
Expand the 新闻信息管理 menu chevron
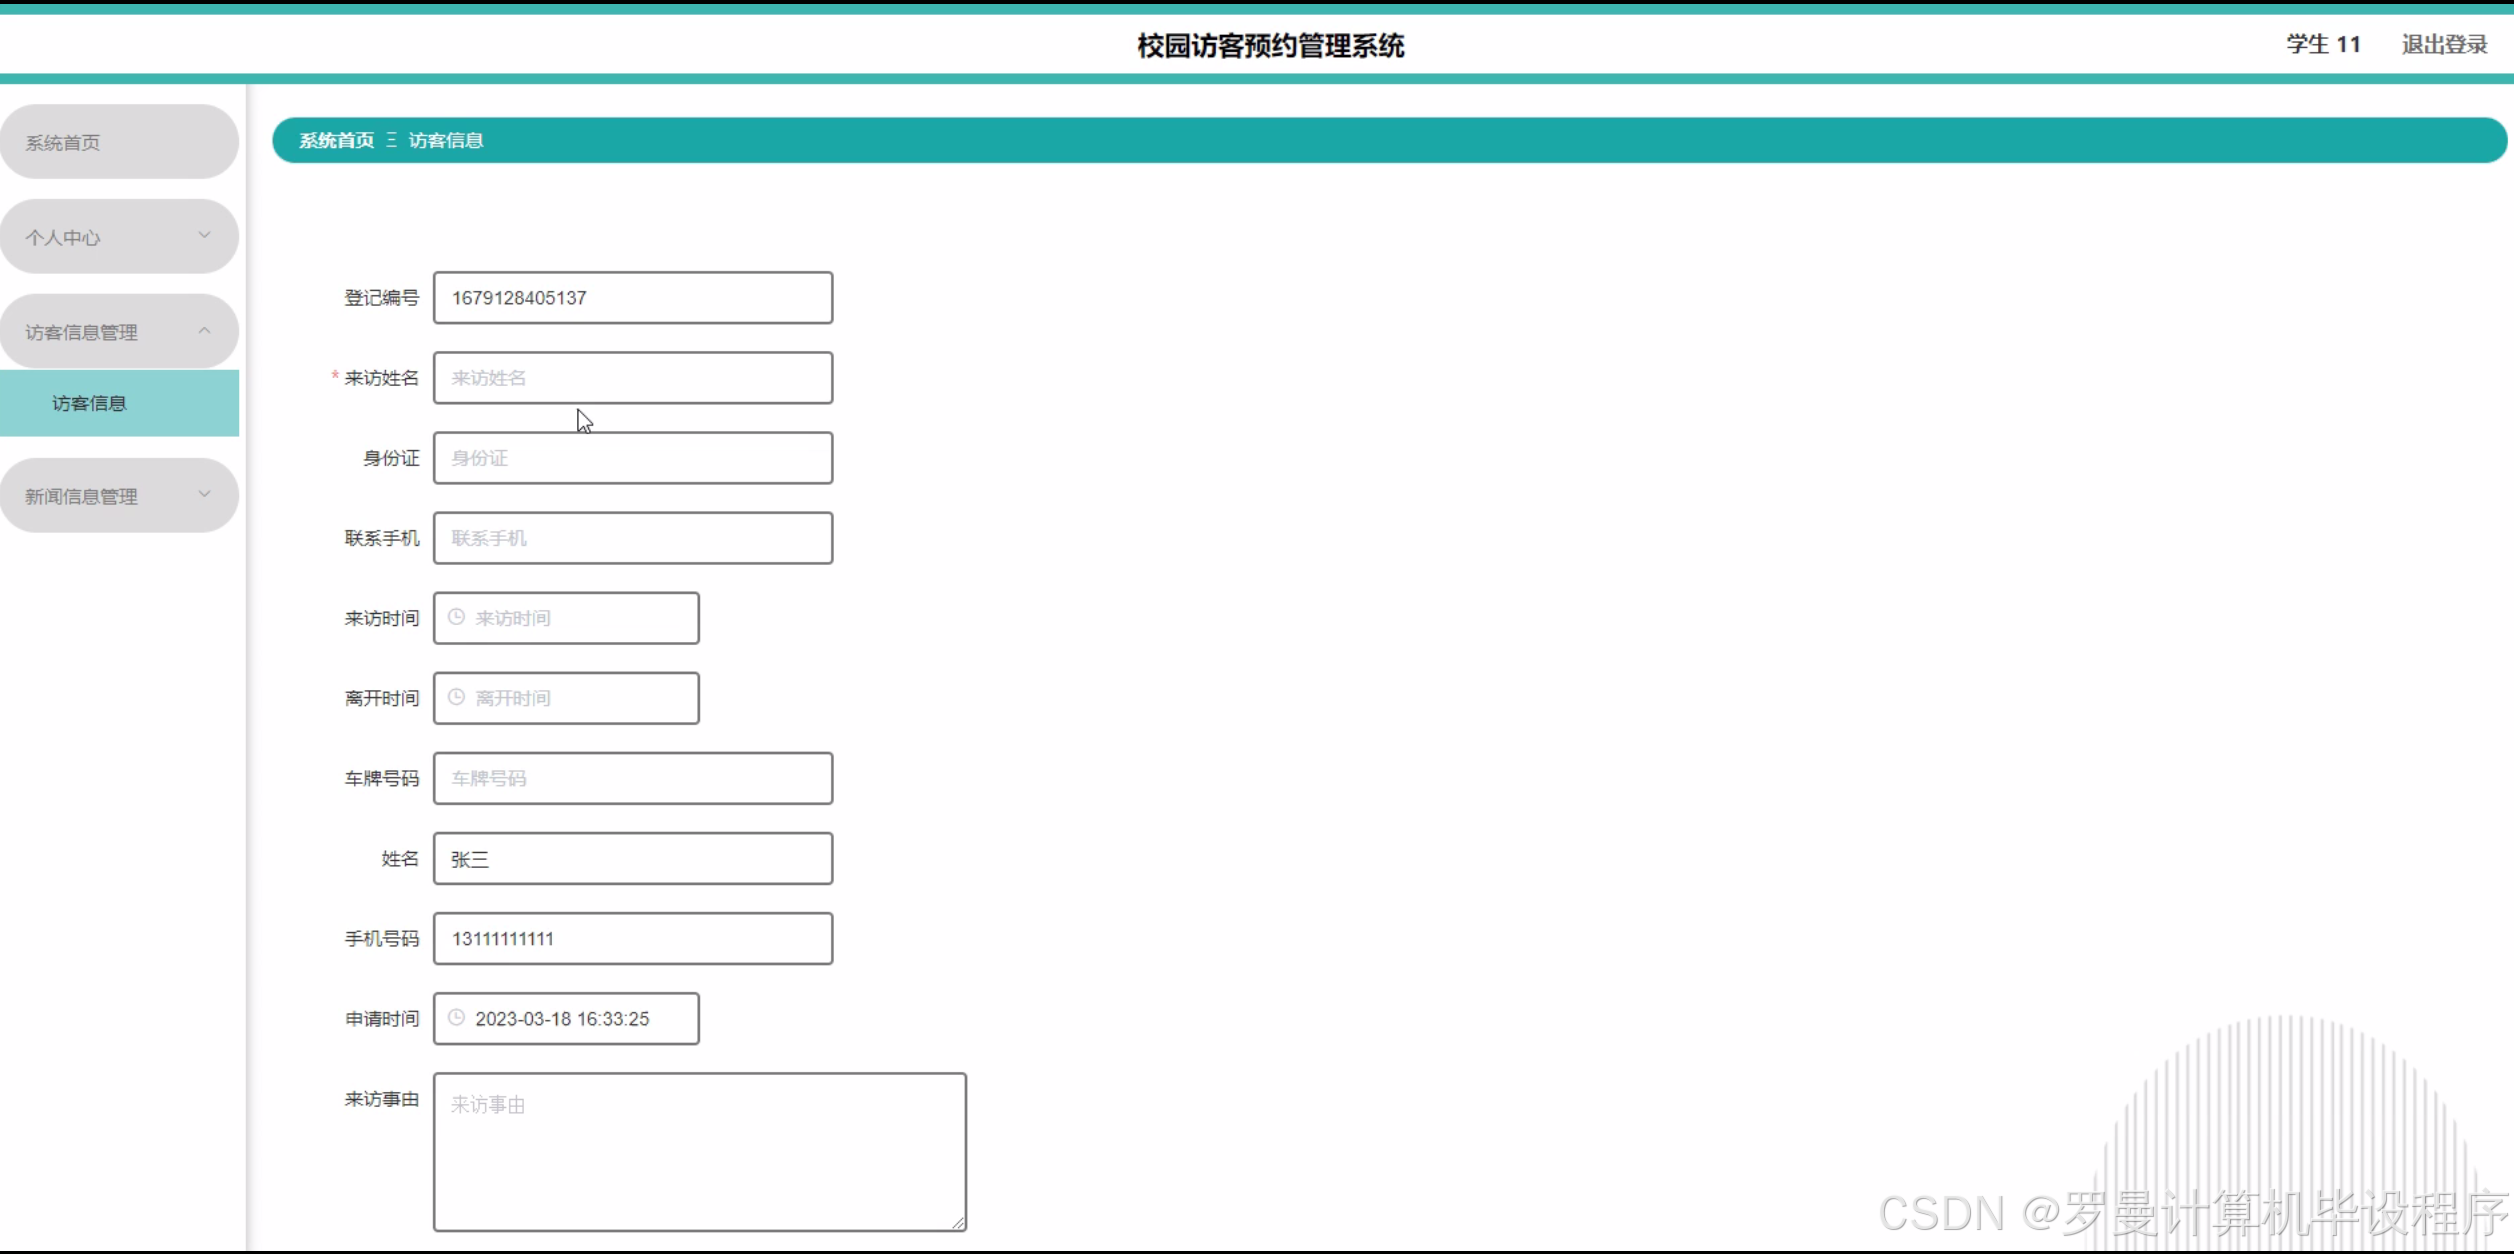coord(205,494)
